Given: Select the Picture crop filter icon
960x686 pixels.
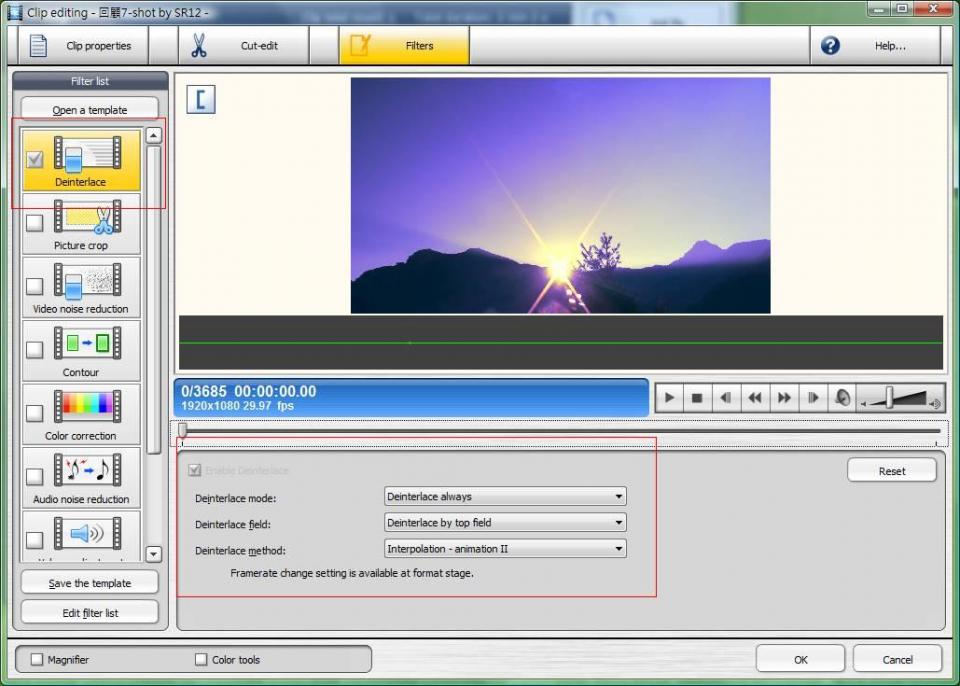Looking at the screenshot, I should pyautogui.click(x=87, y=217).
